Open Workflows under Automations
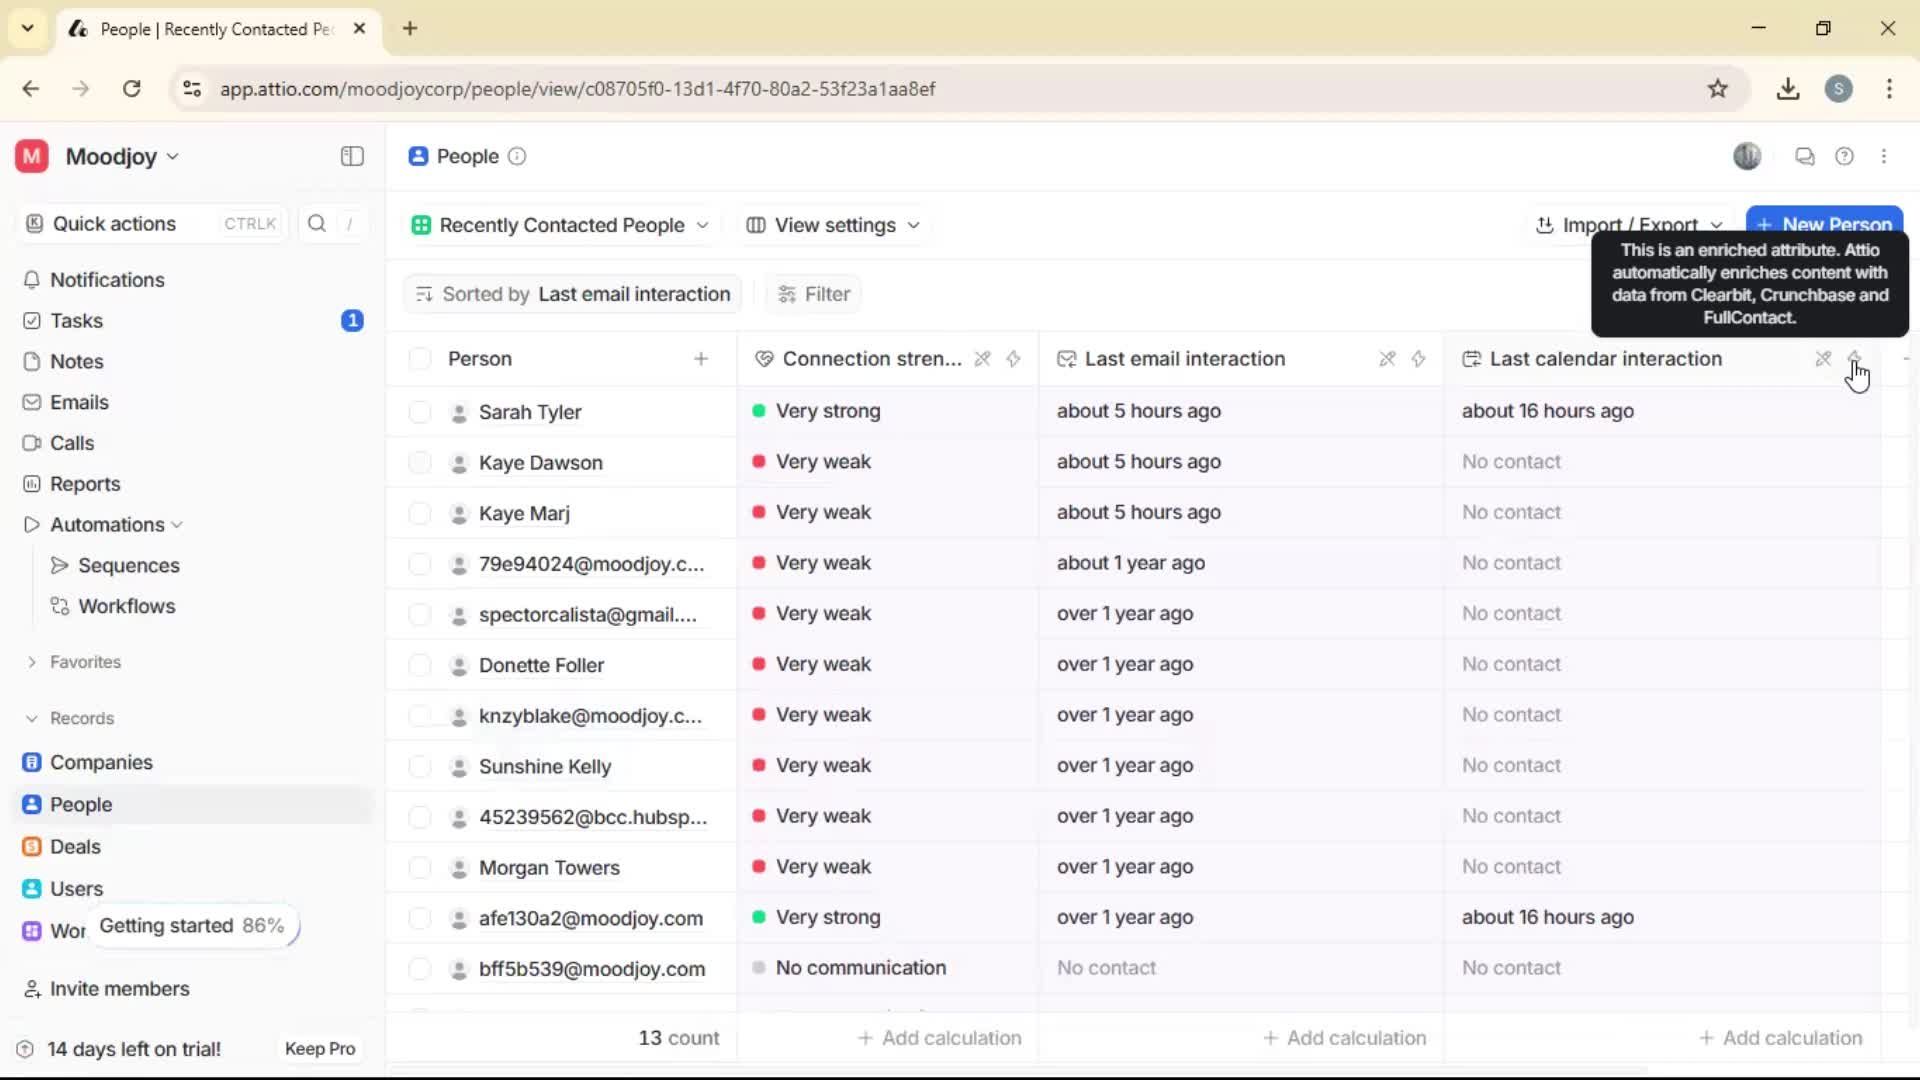This screenshot has width=1920, height=1080. pyautogui.click(x=126, y=605)
